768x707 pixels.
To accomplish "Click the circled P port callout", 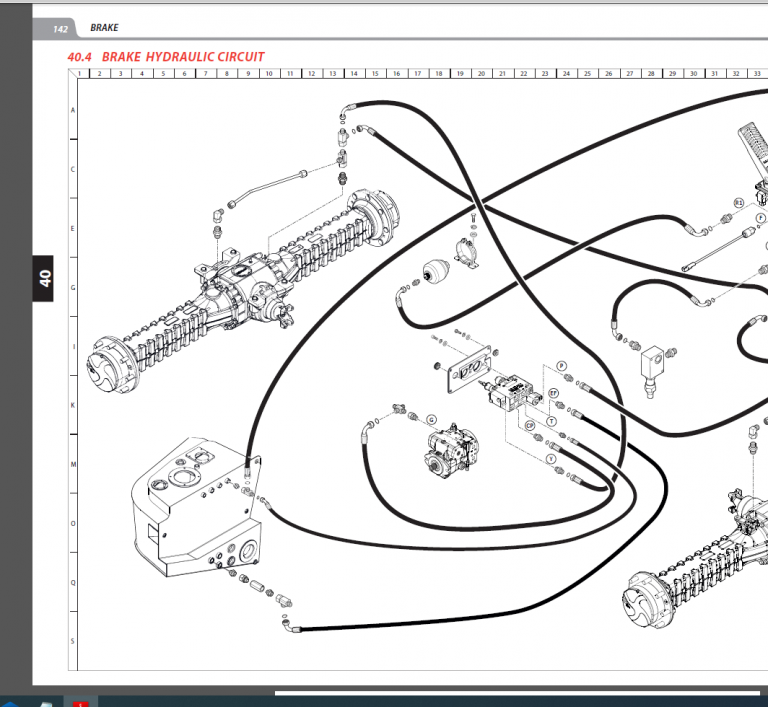I will click(x=562, y=366).
